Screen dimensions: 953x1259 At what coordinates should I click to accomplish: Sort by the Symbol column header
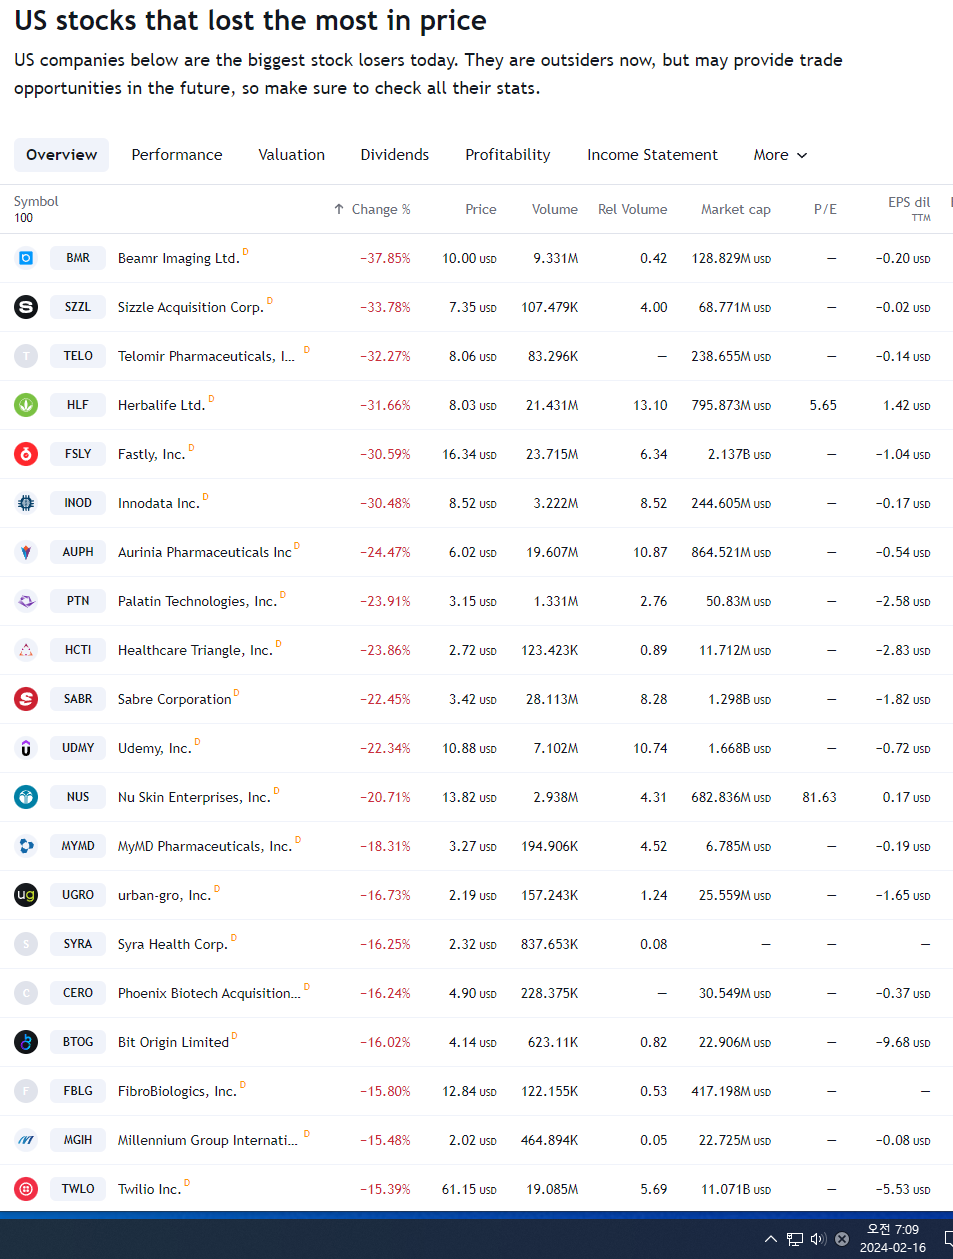(x=36, y=201)
